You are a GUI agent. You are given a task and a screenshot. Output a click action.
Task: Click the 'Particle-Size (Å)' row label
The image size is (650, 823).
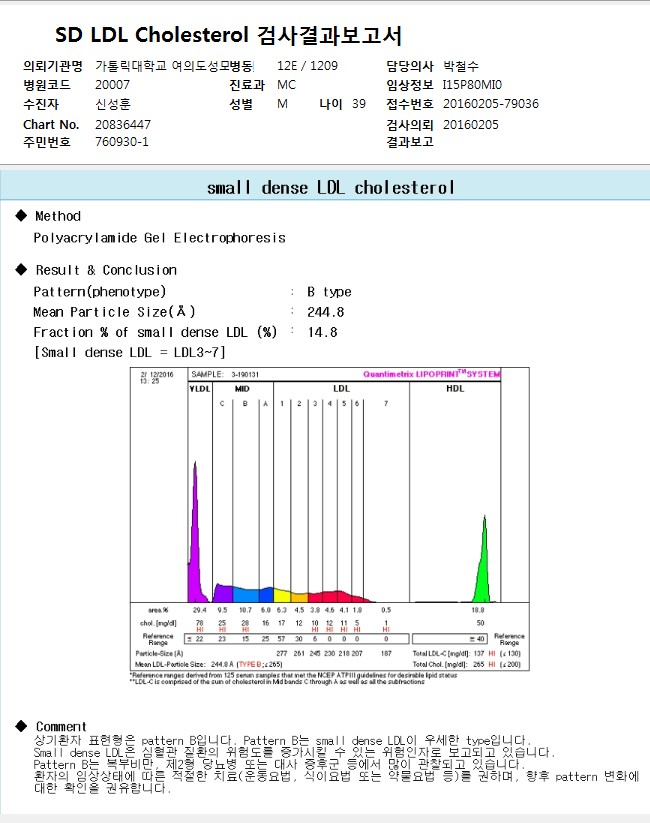(159, 654)
